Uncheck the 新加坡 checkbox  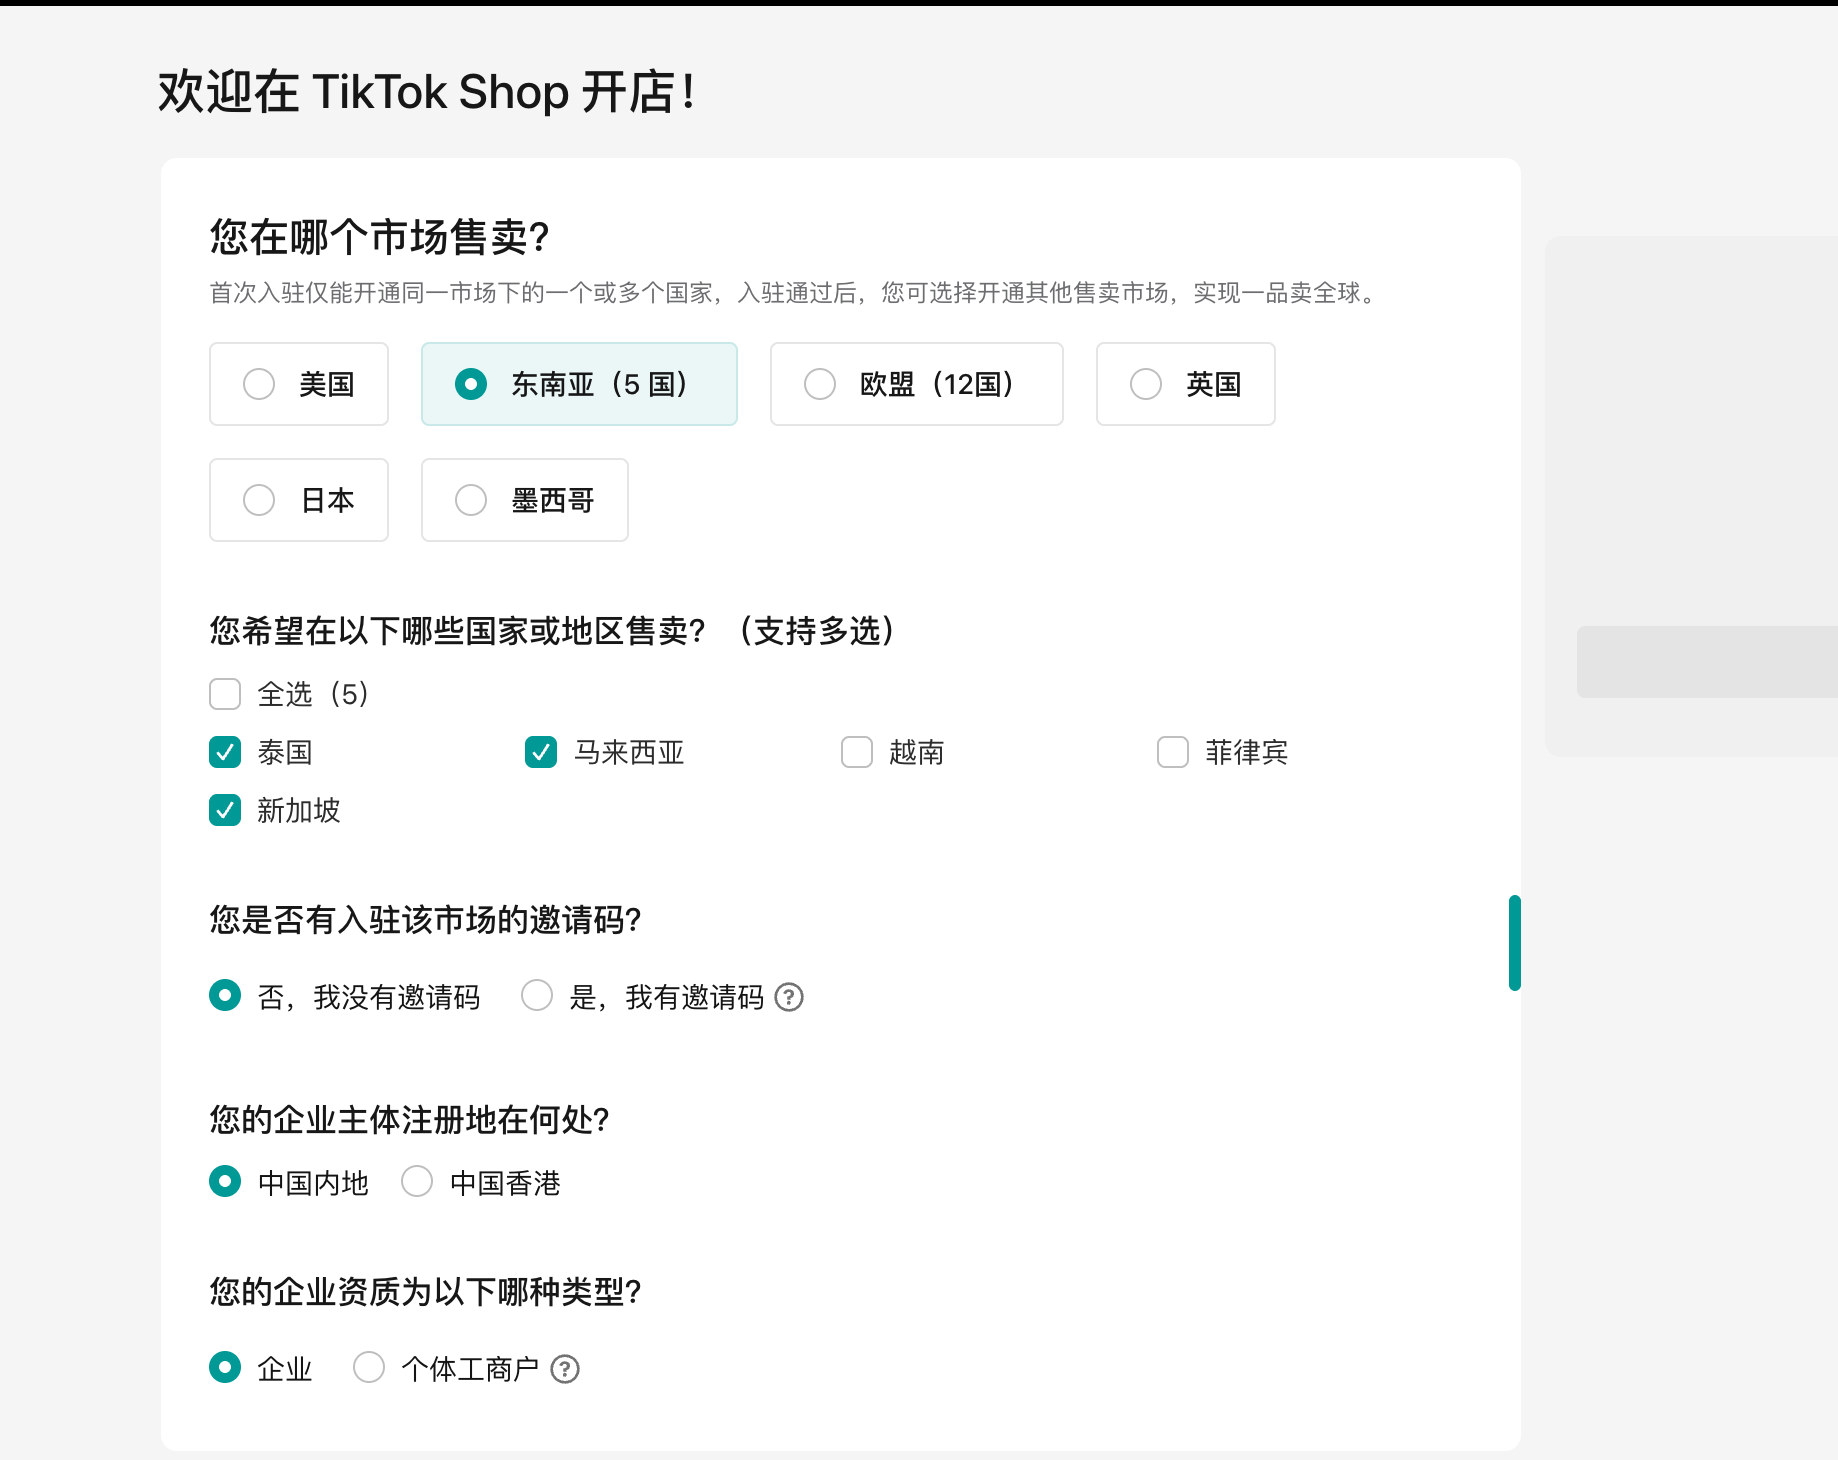225,810
